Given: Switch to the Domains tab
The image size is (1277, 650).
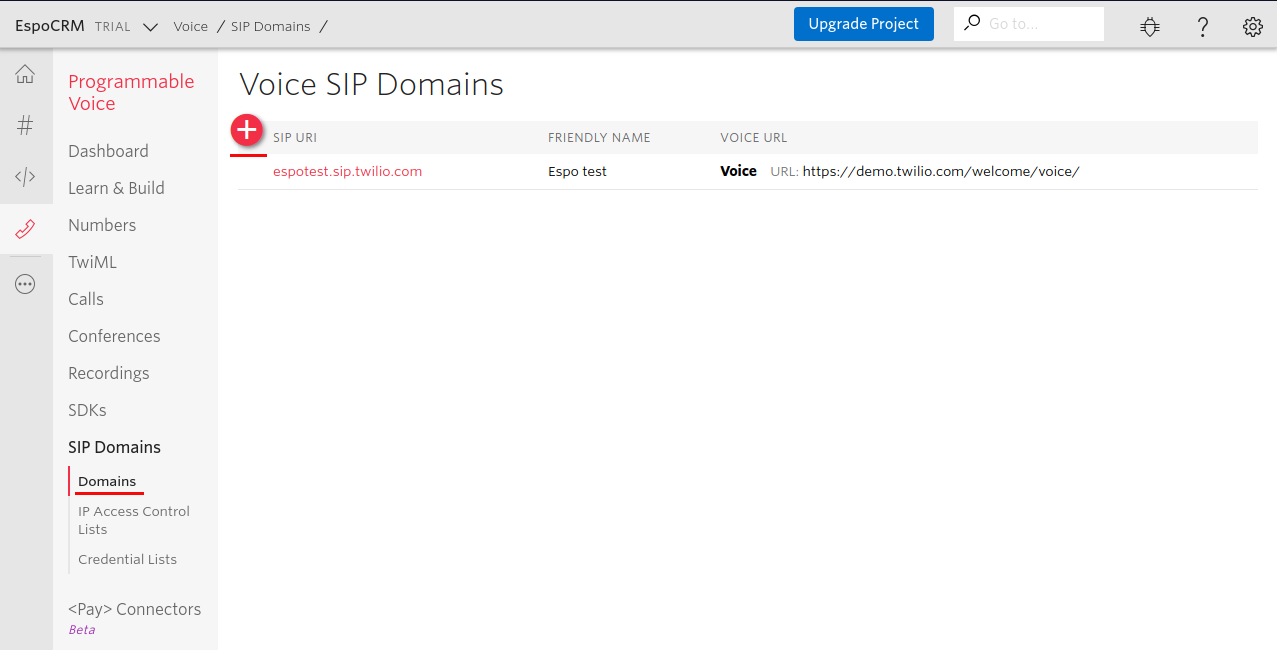Looking at the screenshot, I should 106,481.
